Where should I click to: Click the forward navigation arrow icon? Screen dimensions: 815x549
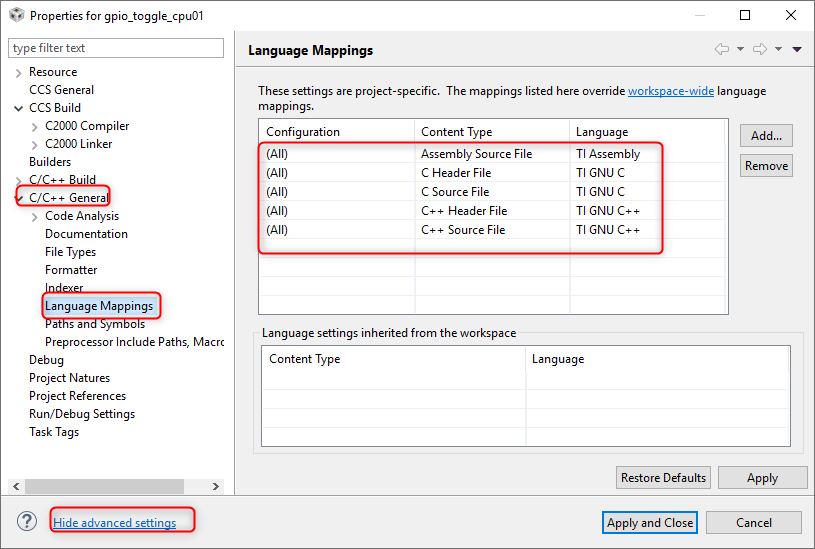pyautogui.click(x=760, y=50)
